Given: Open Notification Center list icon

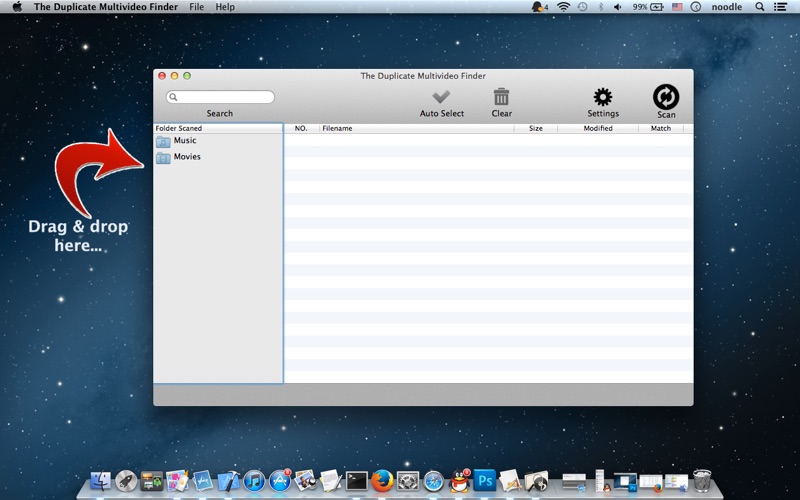Looking at the screenshot, I should (x=780, y=7).
